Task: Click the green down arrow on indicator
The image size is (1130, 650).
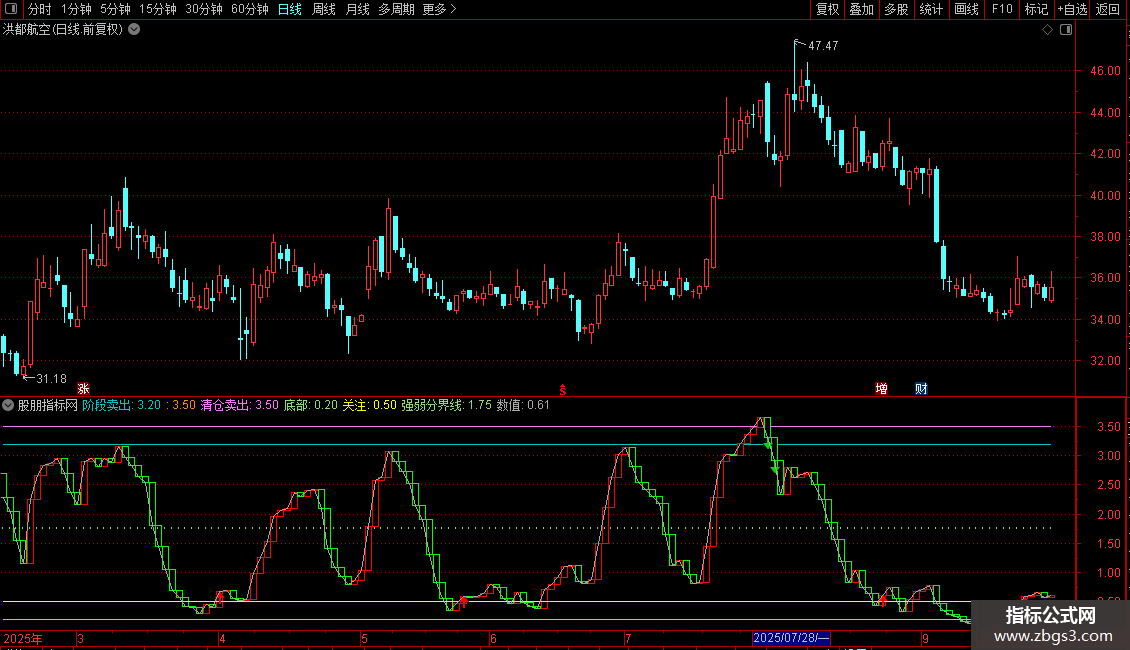Action: click(774, 468)
